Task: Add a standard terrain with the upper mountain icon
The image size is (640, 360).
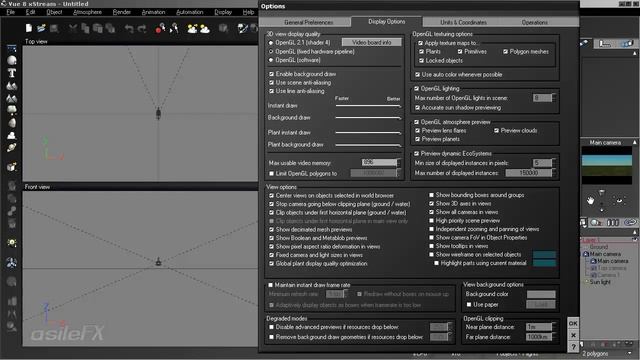Action: [12, 86]
